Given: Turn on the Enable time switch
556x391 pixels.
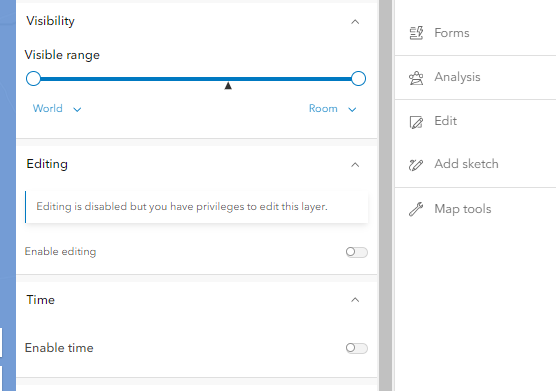Looking at the screenshot, I should [x=357, y=348].
